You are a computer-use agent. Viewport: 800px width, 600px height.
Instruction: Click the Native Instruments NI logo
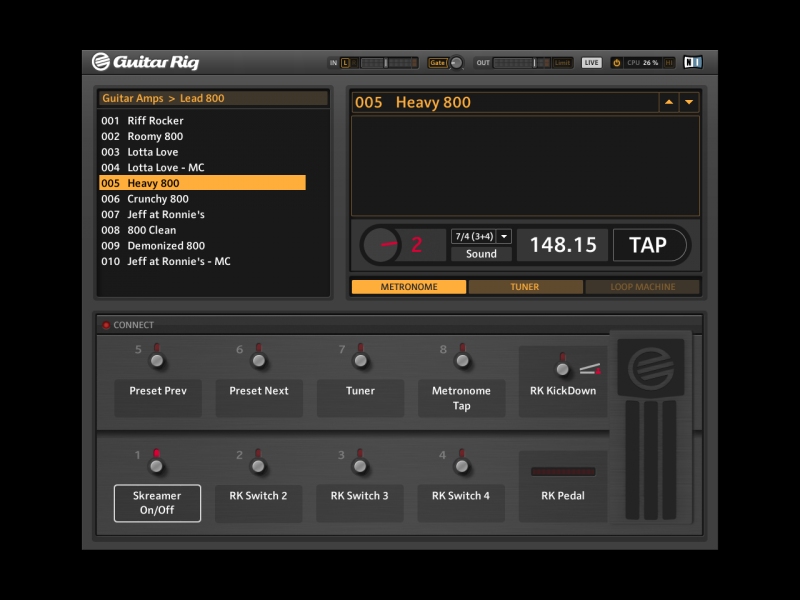click(x=692, y=62)
